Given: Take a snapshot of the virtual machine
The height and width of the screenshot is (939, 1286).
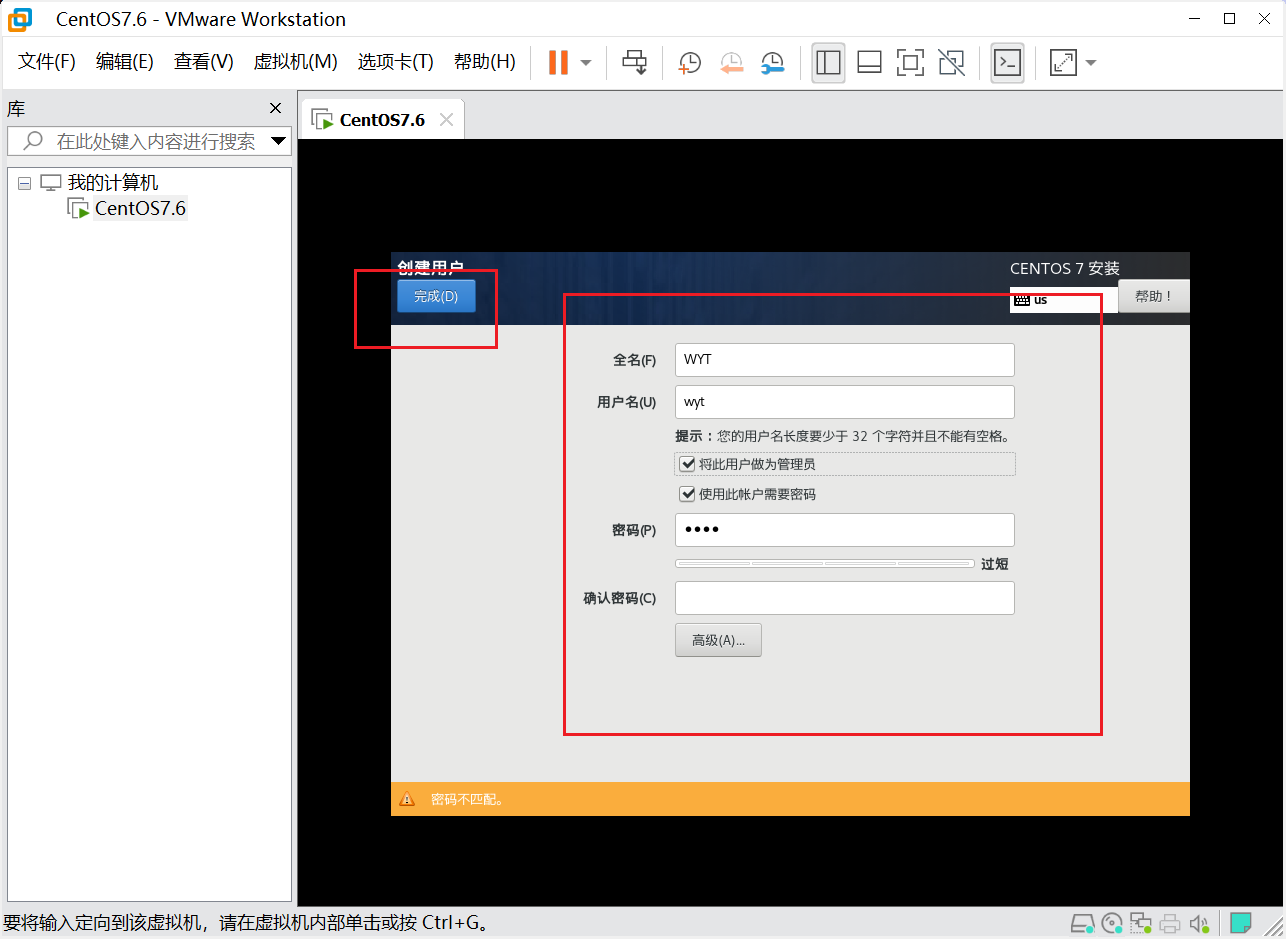Looking at the screenshot, I should (689, 63).
